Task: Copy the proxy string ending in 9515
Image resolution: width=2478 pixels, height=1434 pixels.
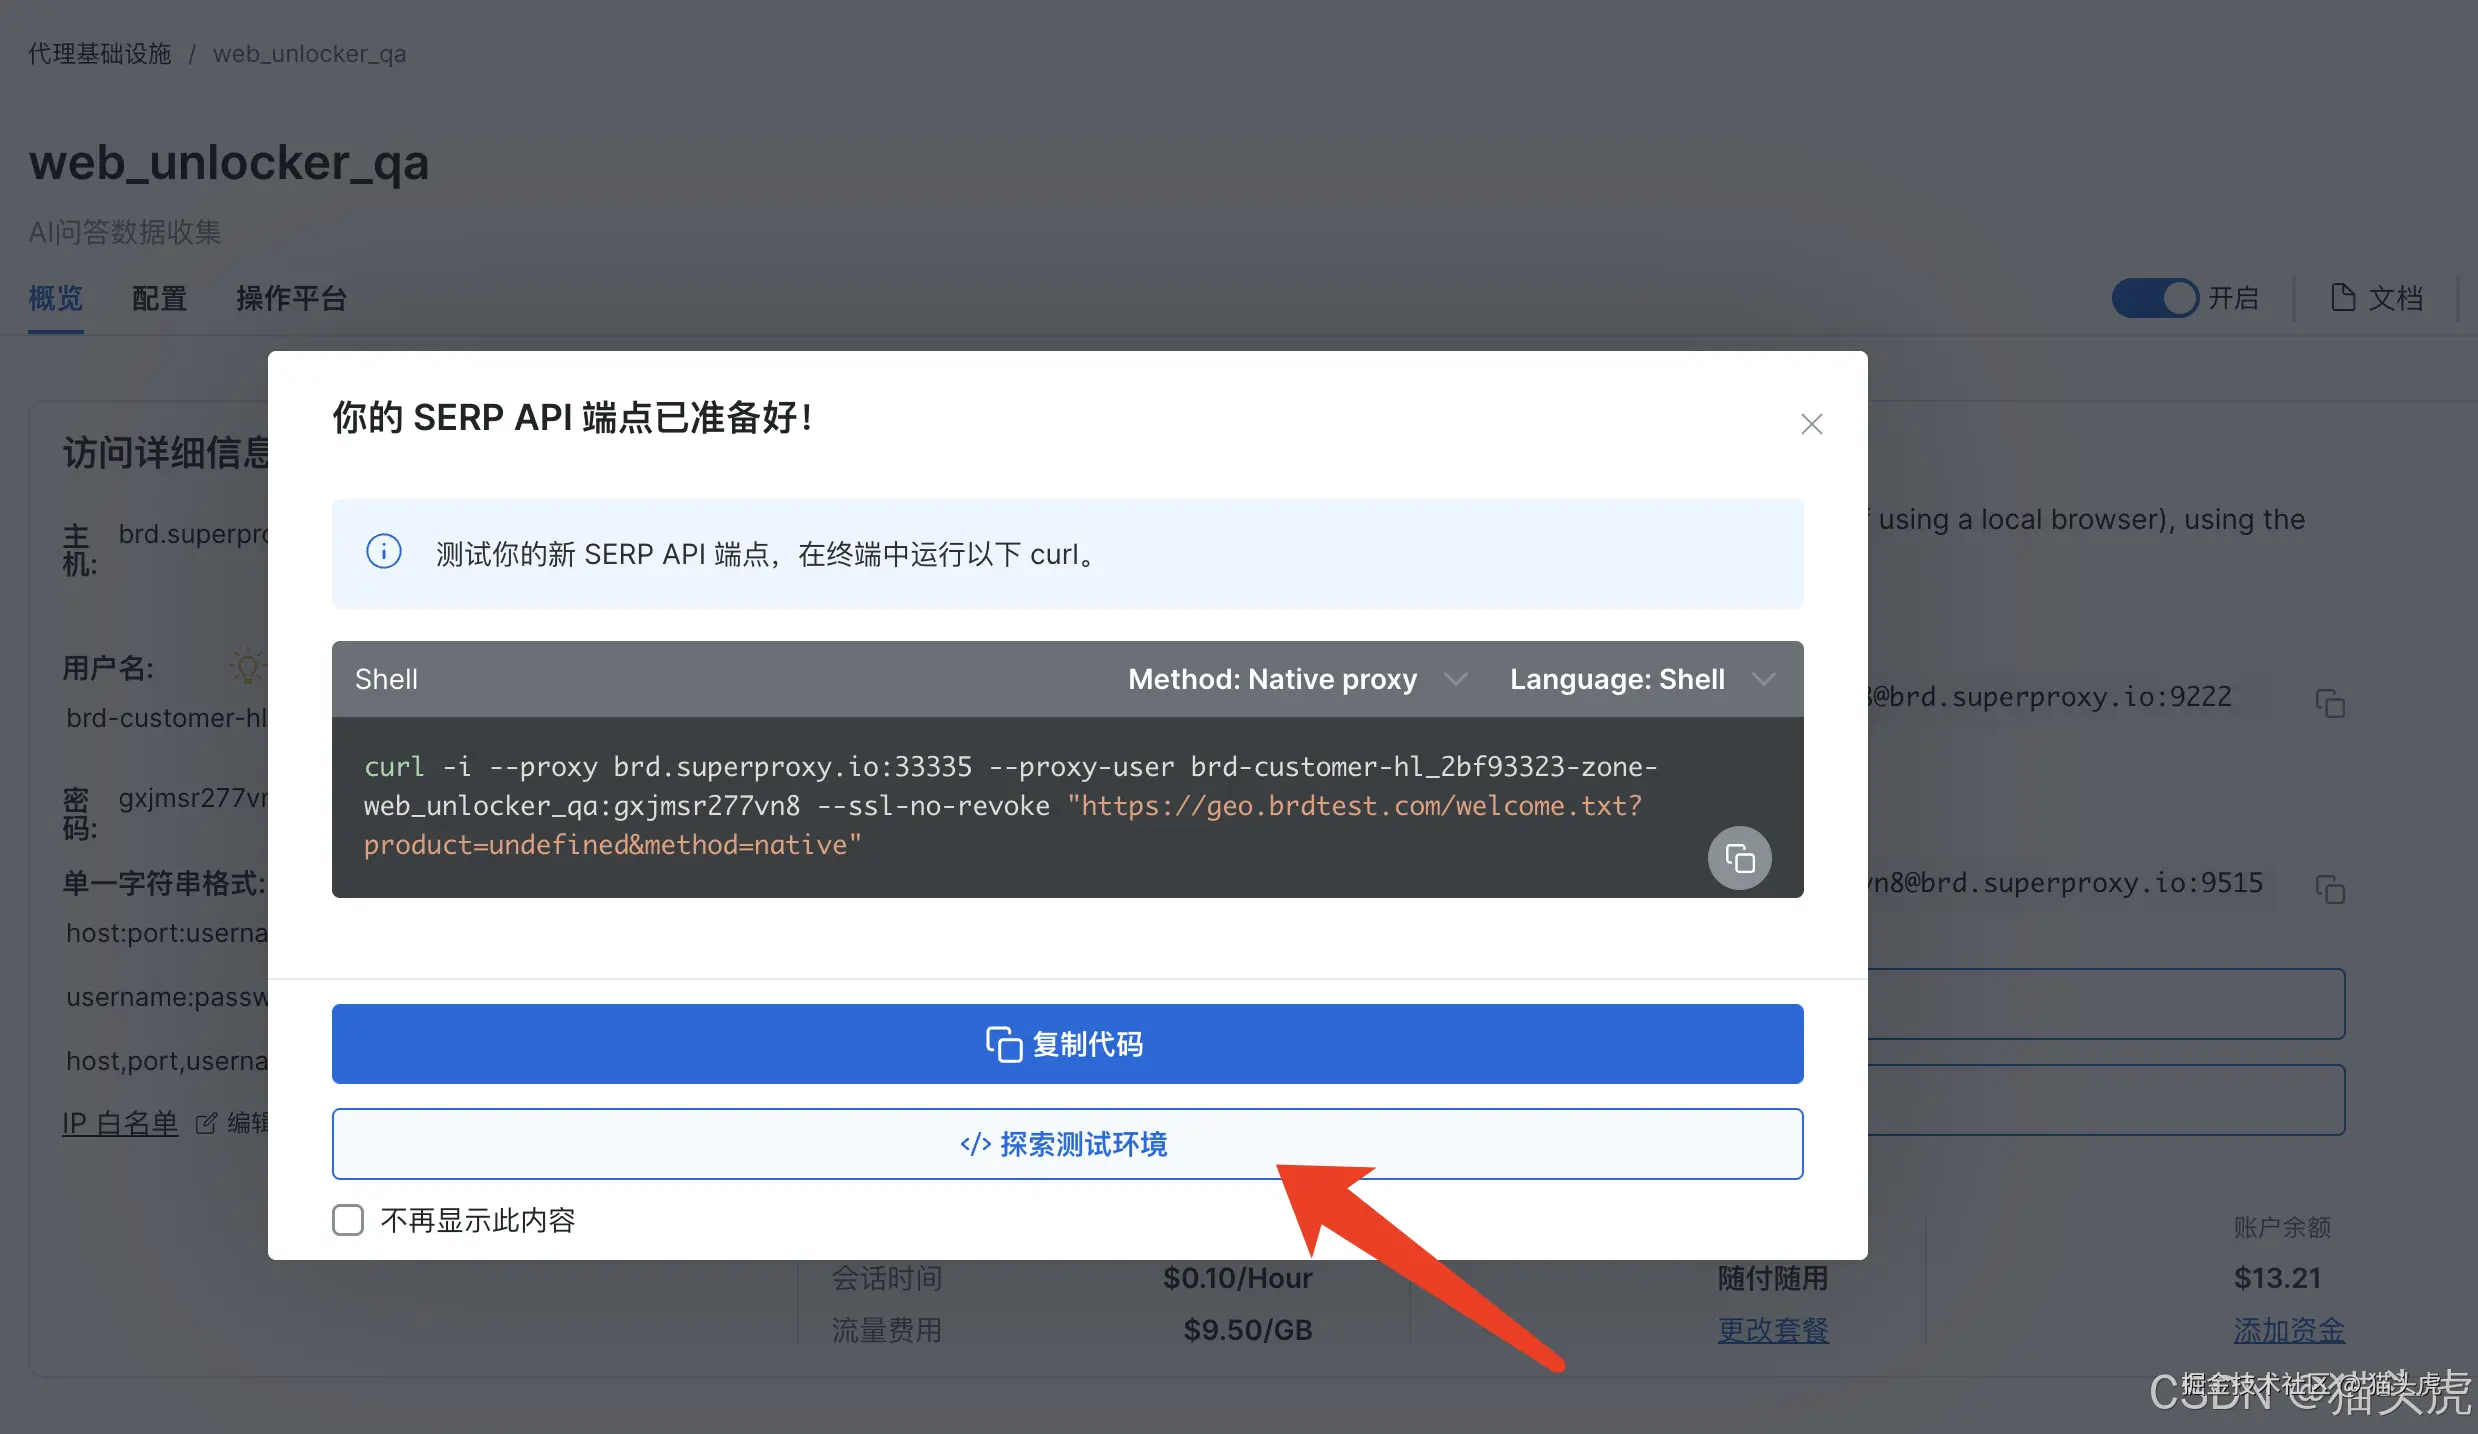Action: 2330,889
